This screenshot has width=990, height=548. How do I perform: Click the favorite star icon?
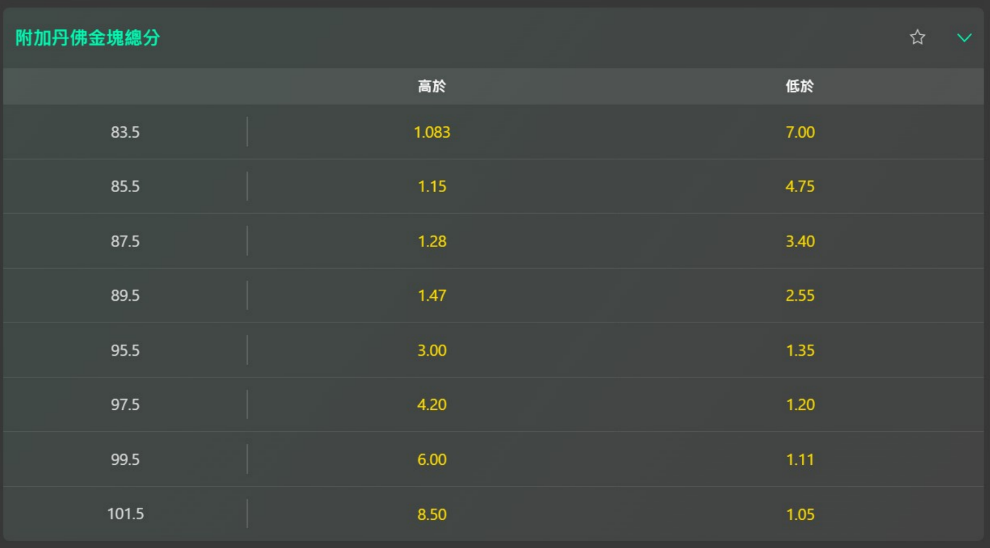coord(917,37)
